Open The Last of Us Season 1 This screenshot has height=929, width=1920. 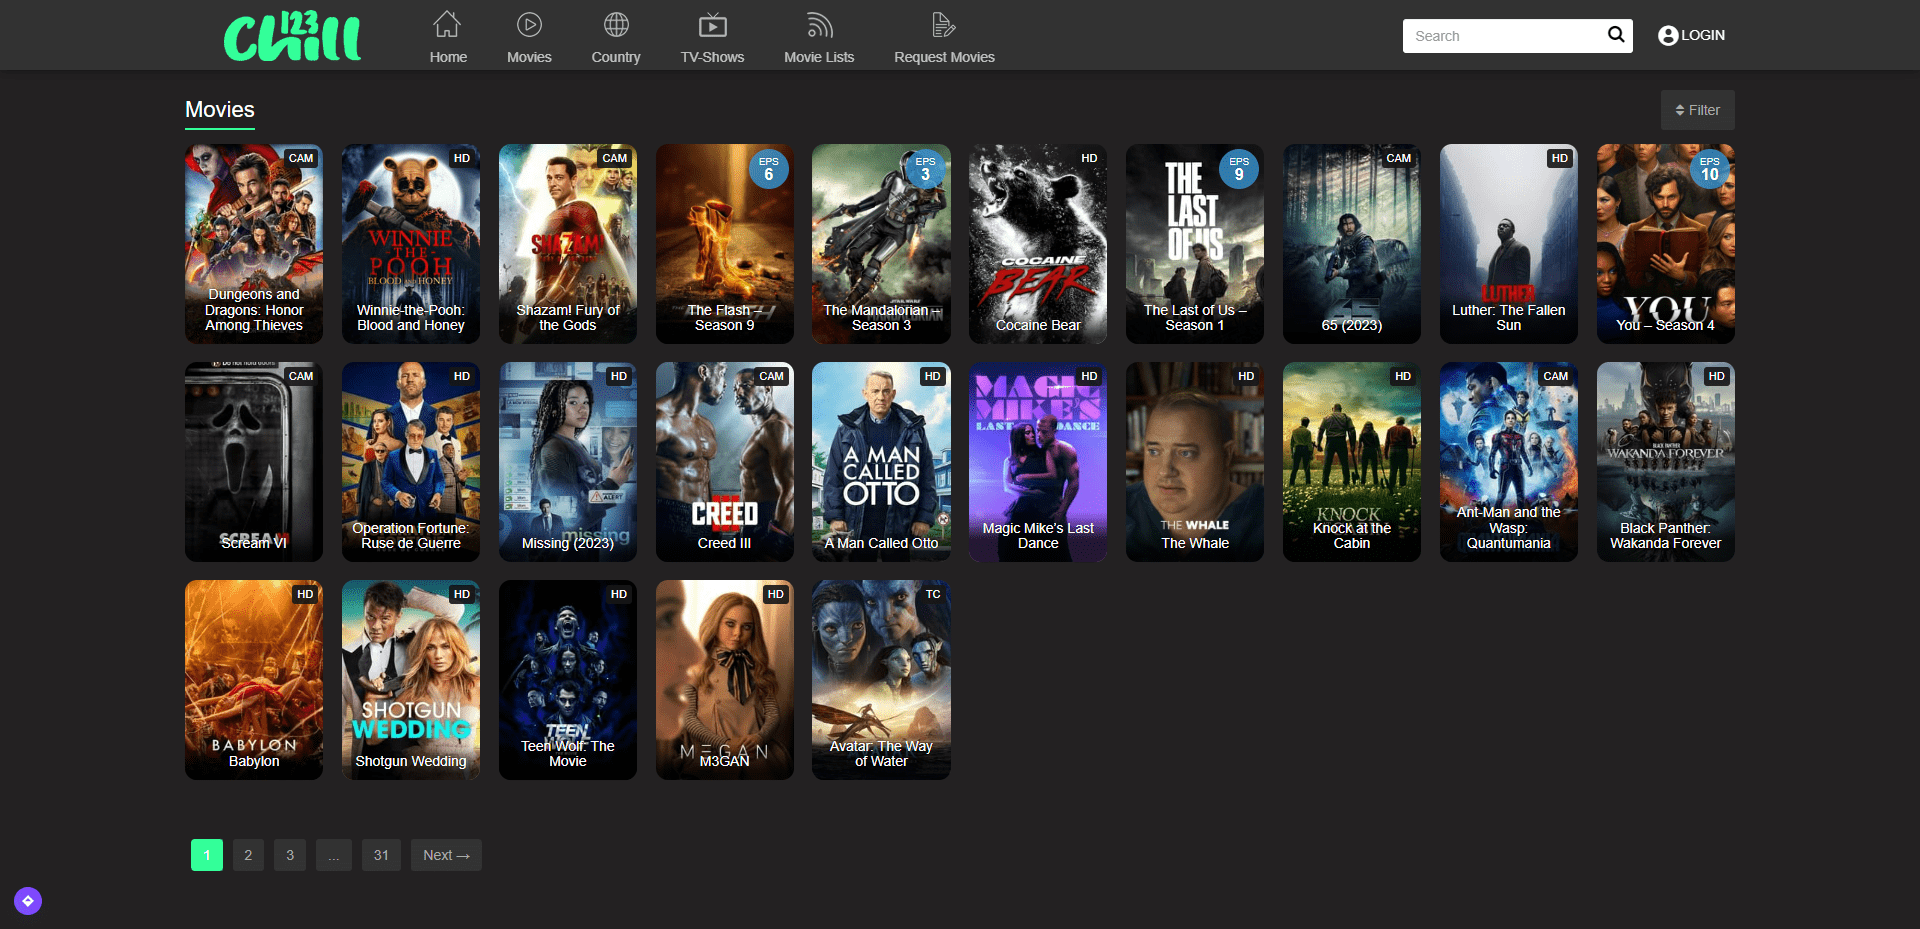pyautogui.click(x=1194, y=243)
